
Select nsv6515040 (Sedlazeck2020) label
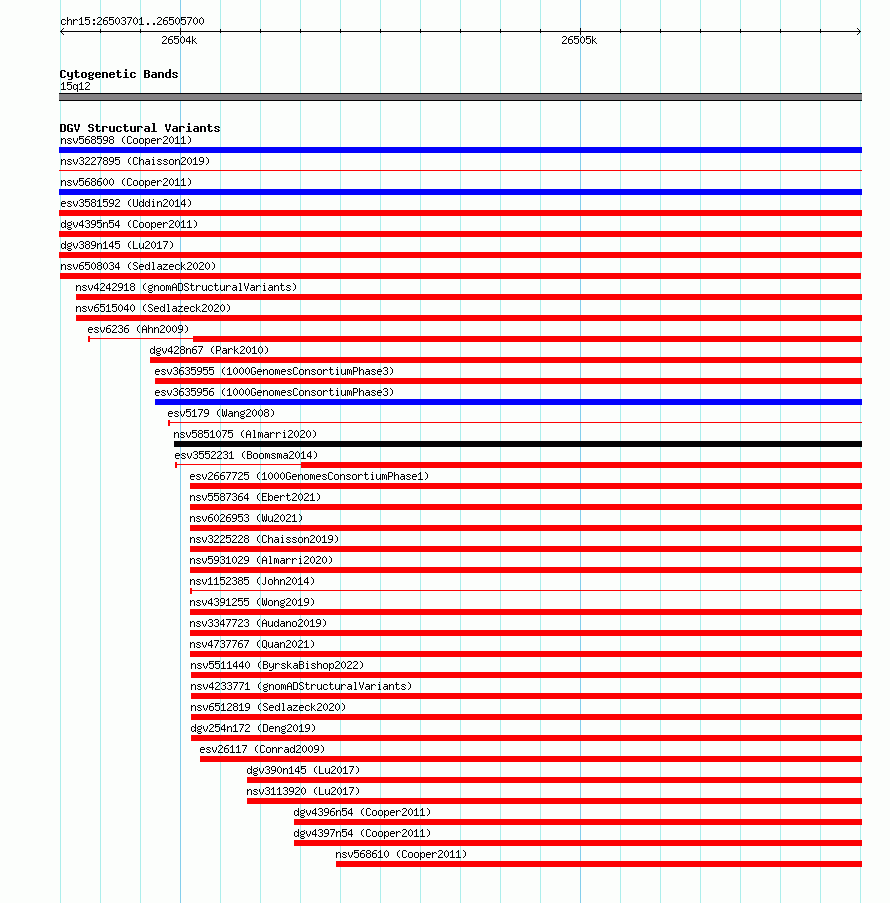click(x=153, y=309)
